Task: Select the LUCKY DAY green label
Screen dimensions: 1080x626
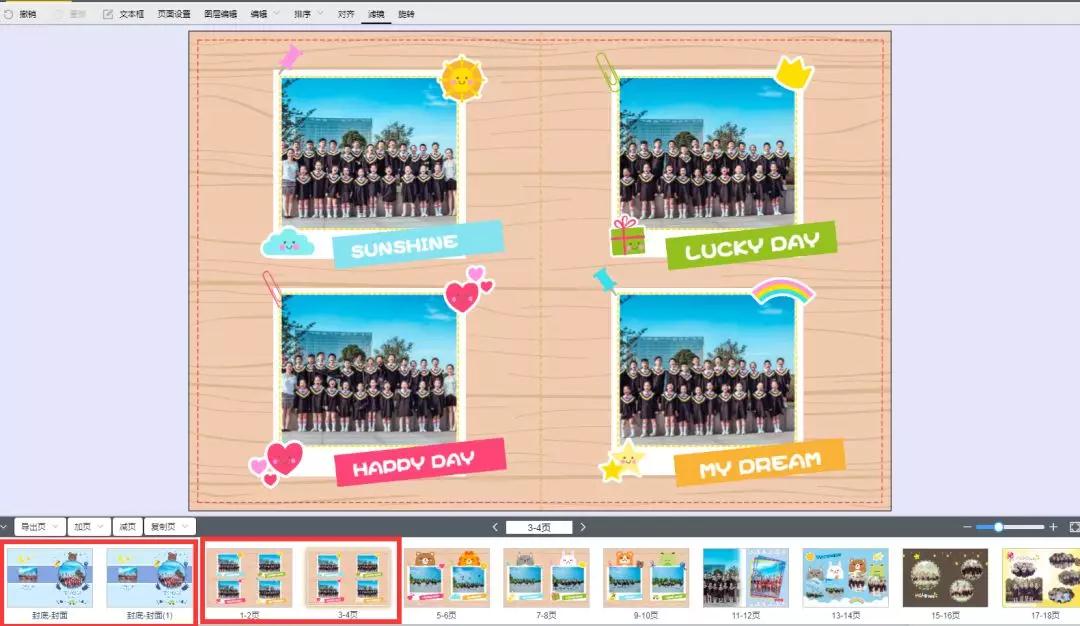Action: [751, 245]
